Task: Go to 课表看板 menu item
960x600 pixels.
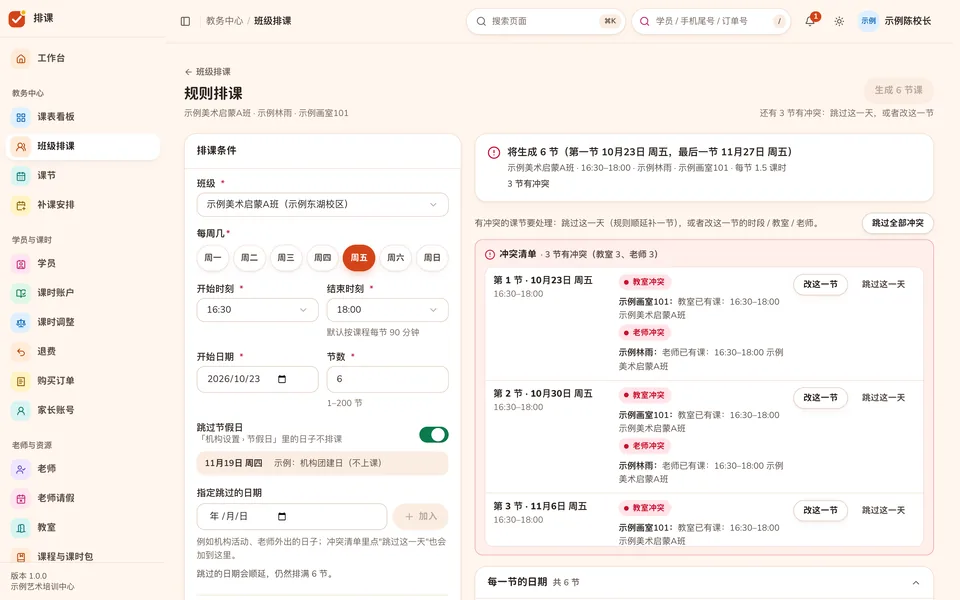Action: pyautogui.click(x=83, y=117)
